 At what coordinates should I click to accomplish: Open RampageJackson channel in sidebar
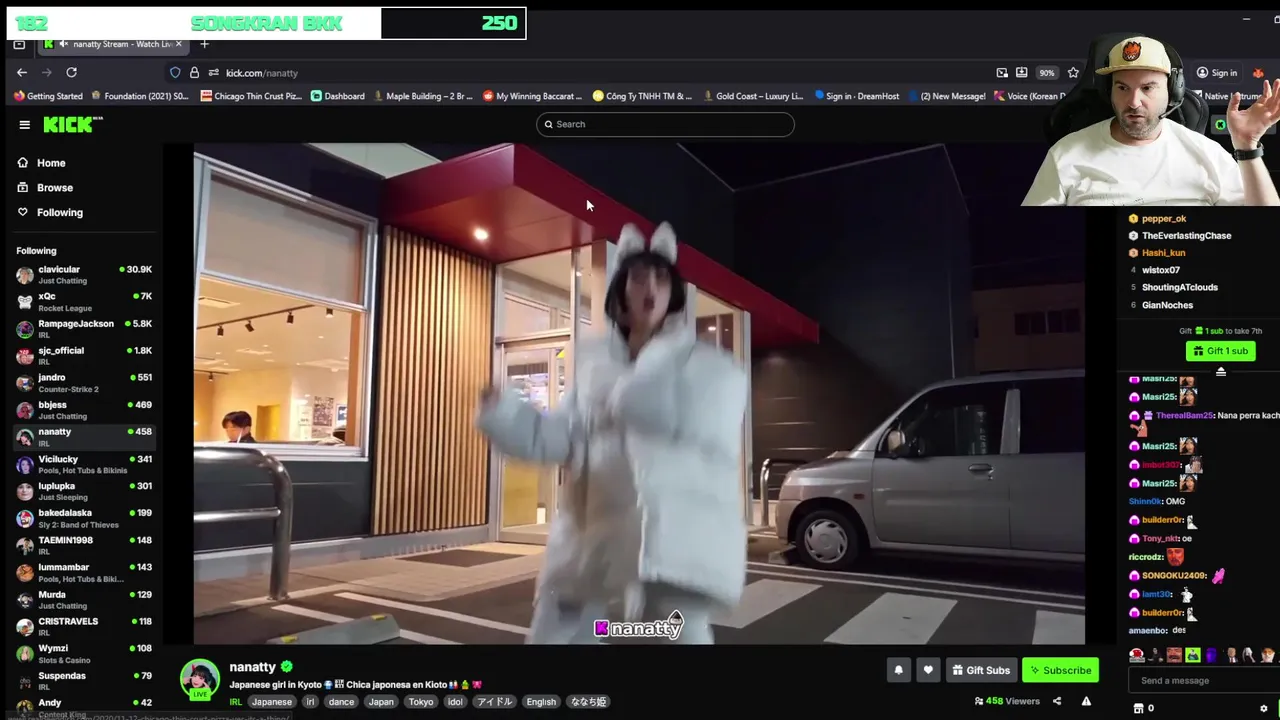(84, 328)
